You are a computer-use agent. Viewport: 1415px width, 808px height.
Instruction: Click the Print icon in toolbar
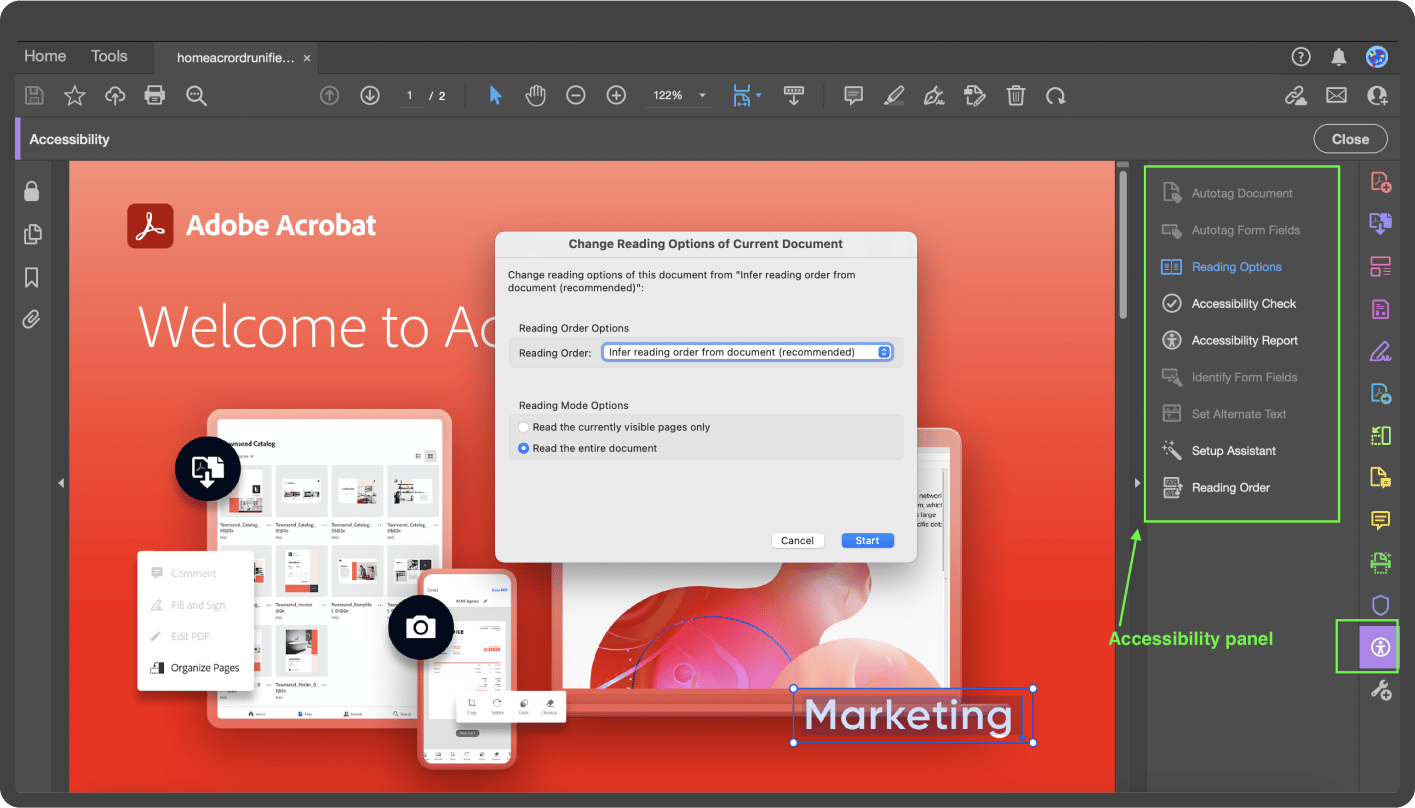[155, 96]
